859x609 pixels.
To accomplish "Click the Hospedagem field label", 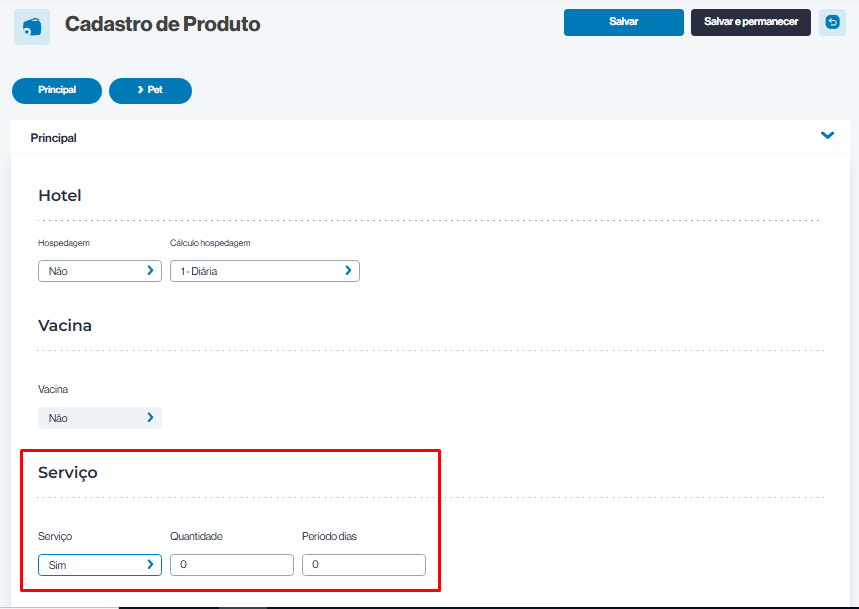I will pyautogui.click(x=64, y=243).
